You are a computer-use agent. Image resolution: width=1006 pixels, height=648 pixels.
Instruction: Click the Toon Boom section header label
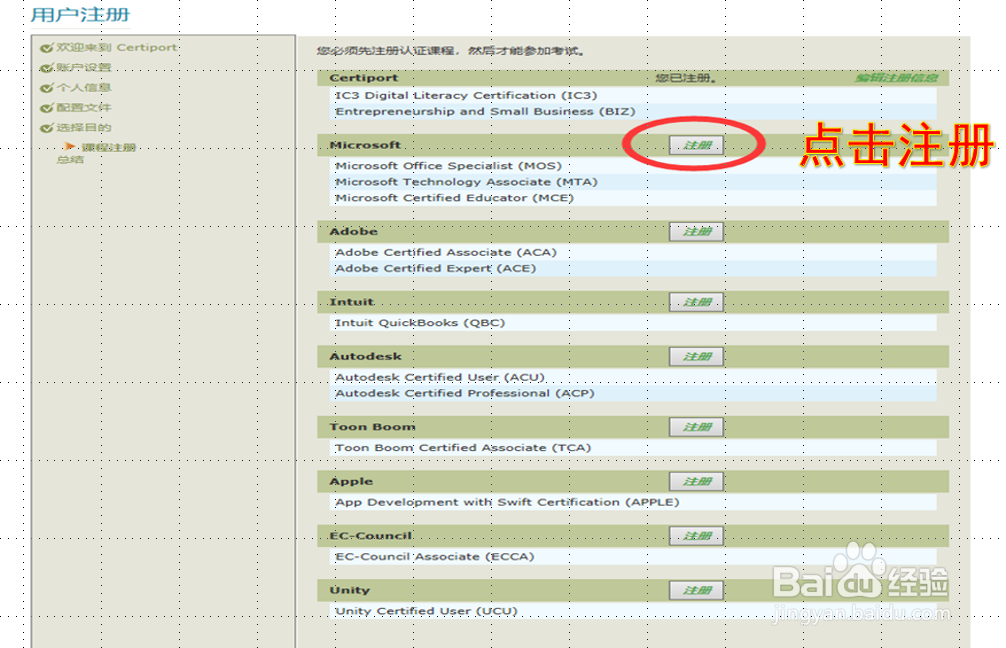[373, 428]
